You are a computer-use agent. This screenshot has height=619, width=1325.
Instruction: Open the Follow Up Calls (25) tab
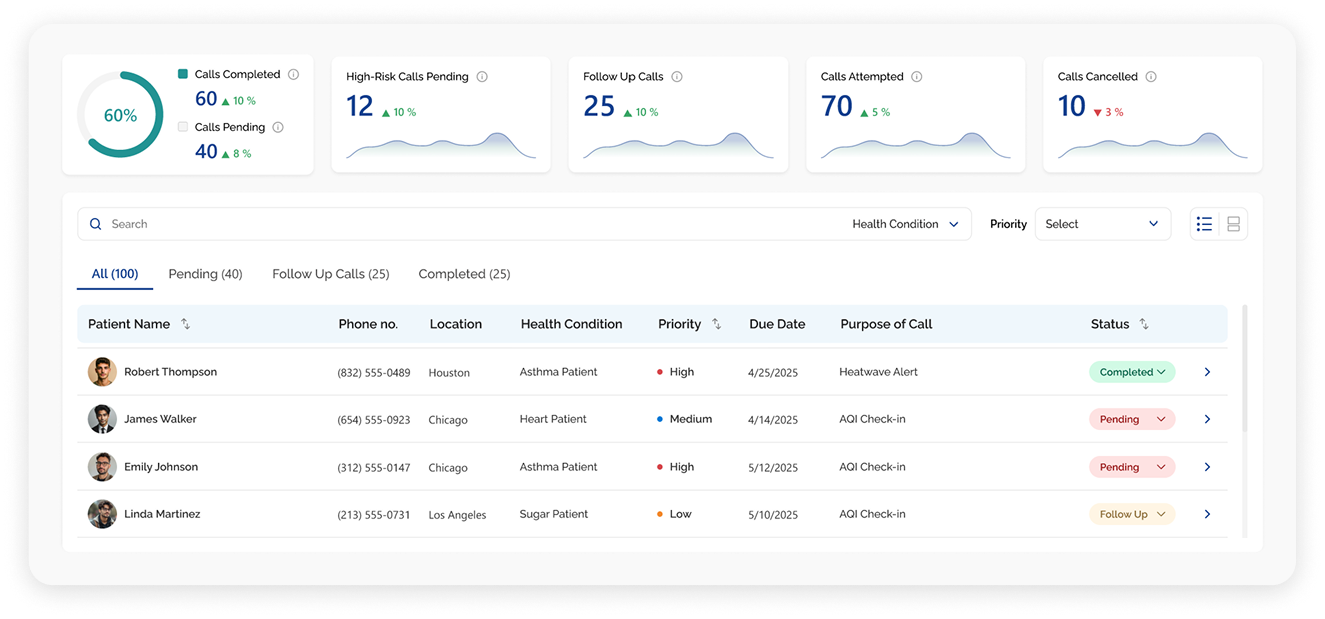(x=331, y=274)
